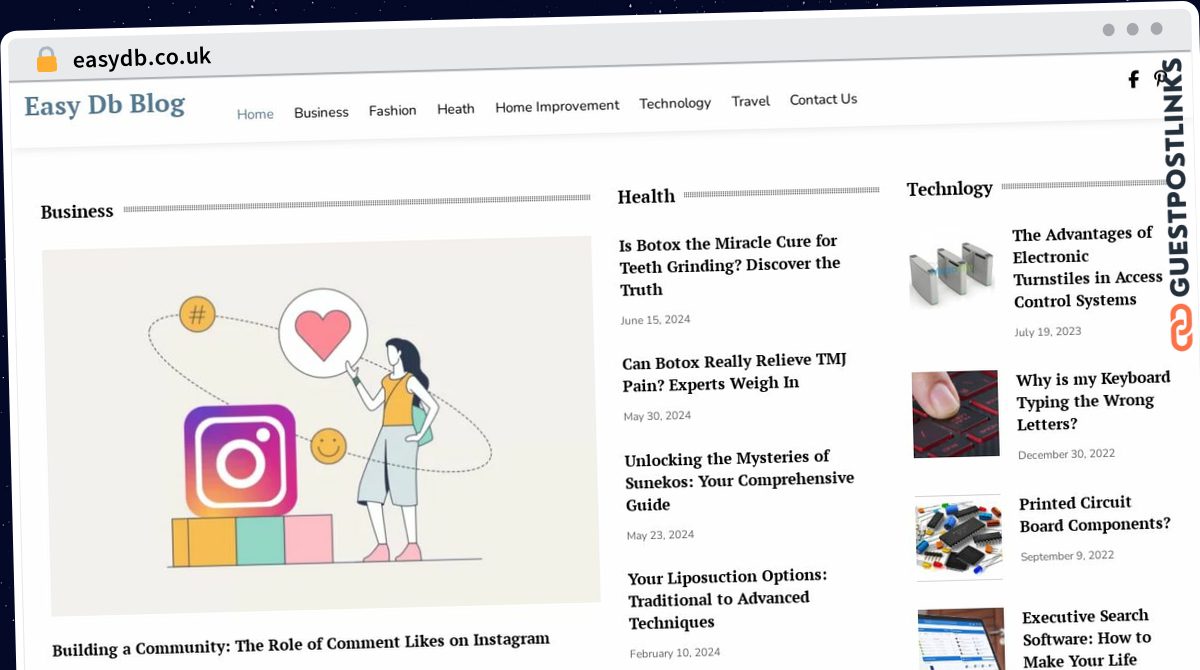
Task: Click the Technlogy section heading
Action: (x=950, y=189)
